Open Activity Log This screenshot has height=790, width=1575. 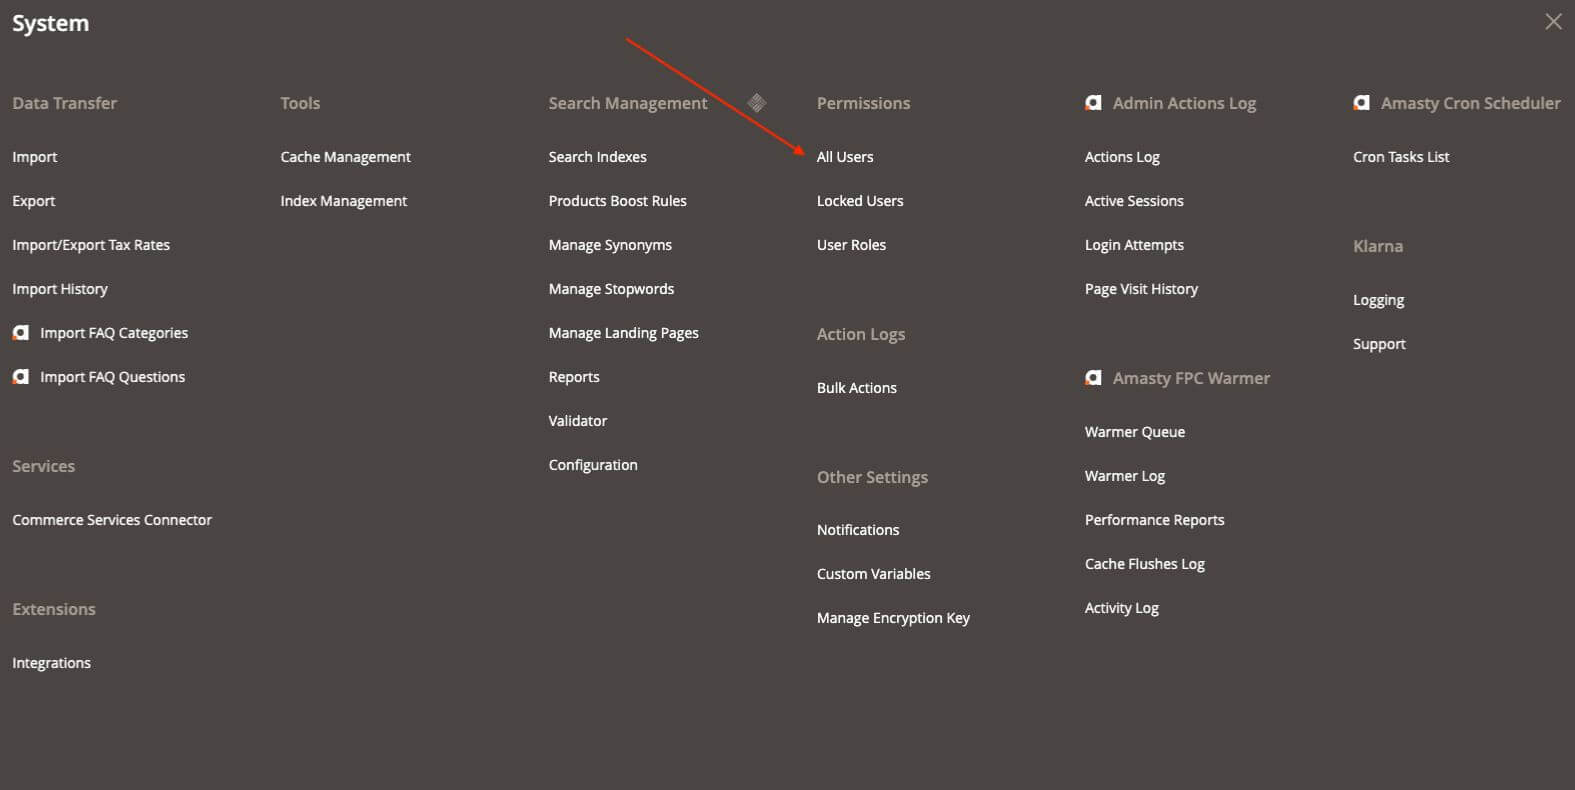tap(1122, 608)
